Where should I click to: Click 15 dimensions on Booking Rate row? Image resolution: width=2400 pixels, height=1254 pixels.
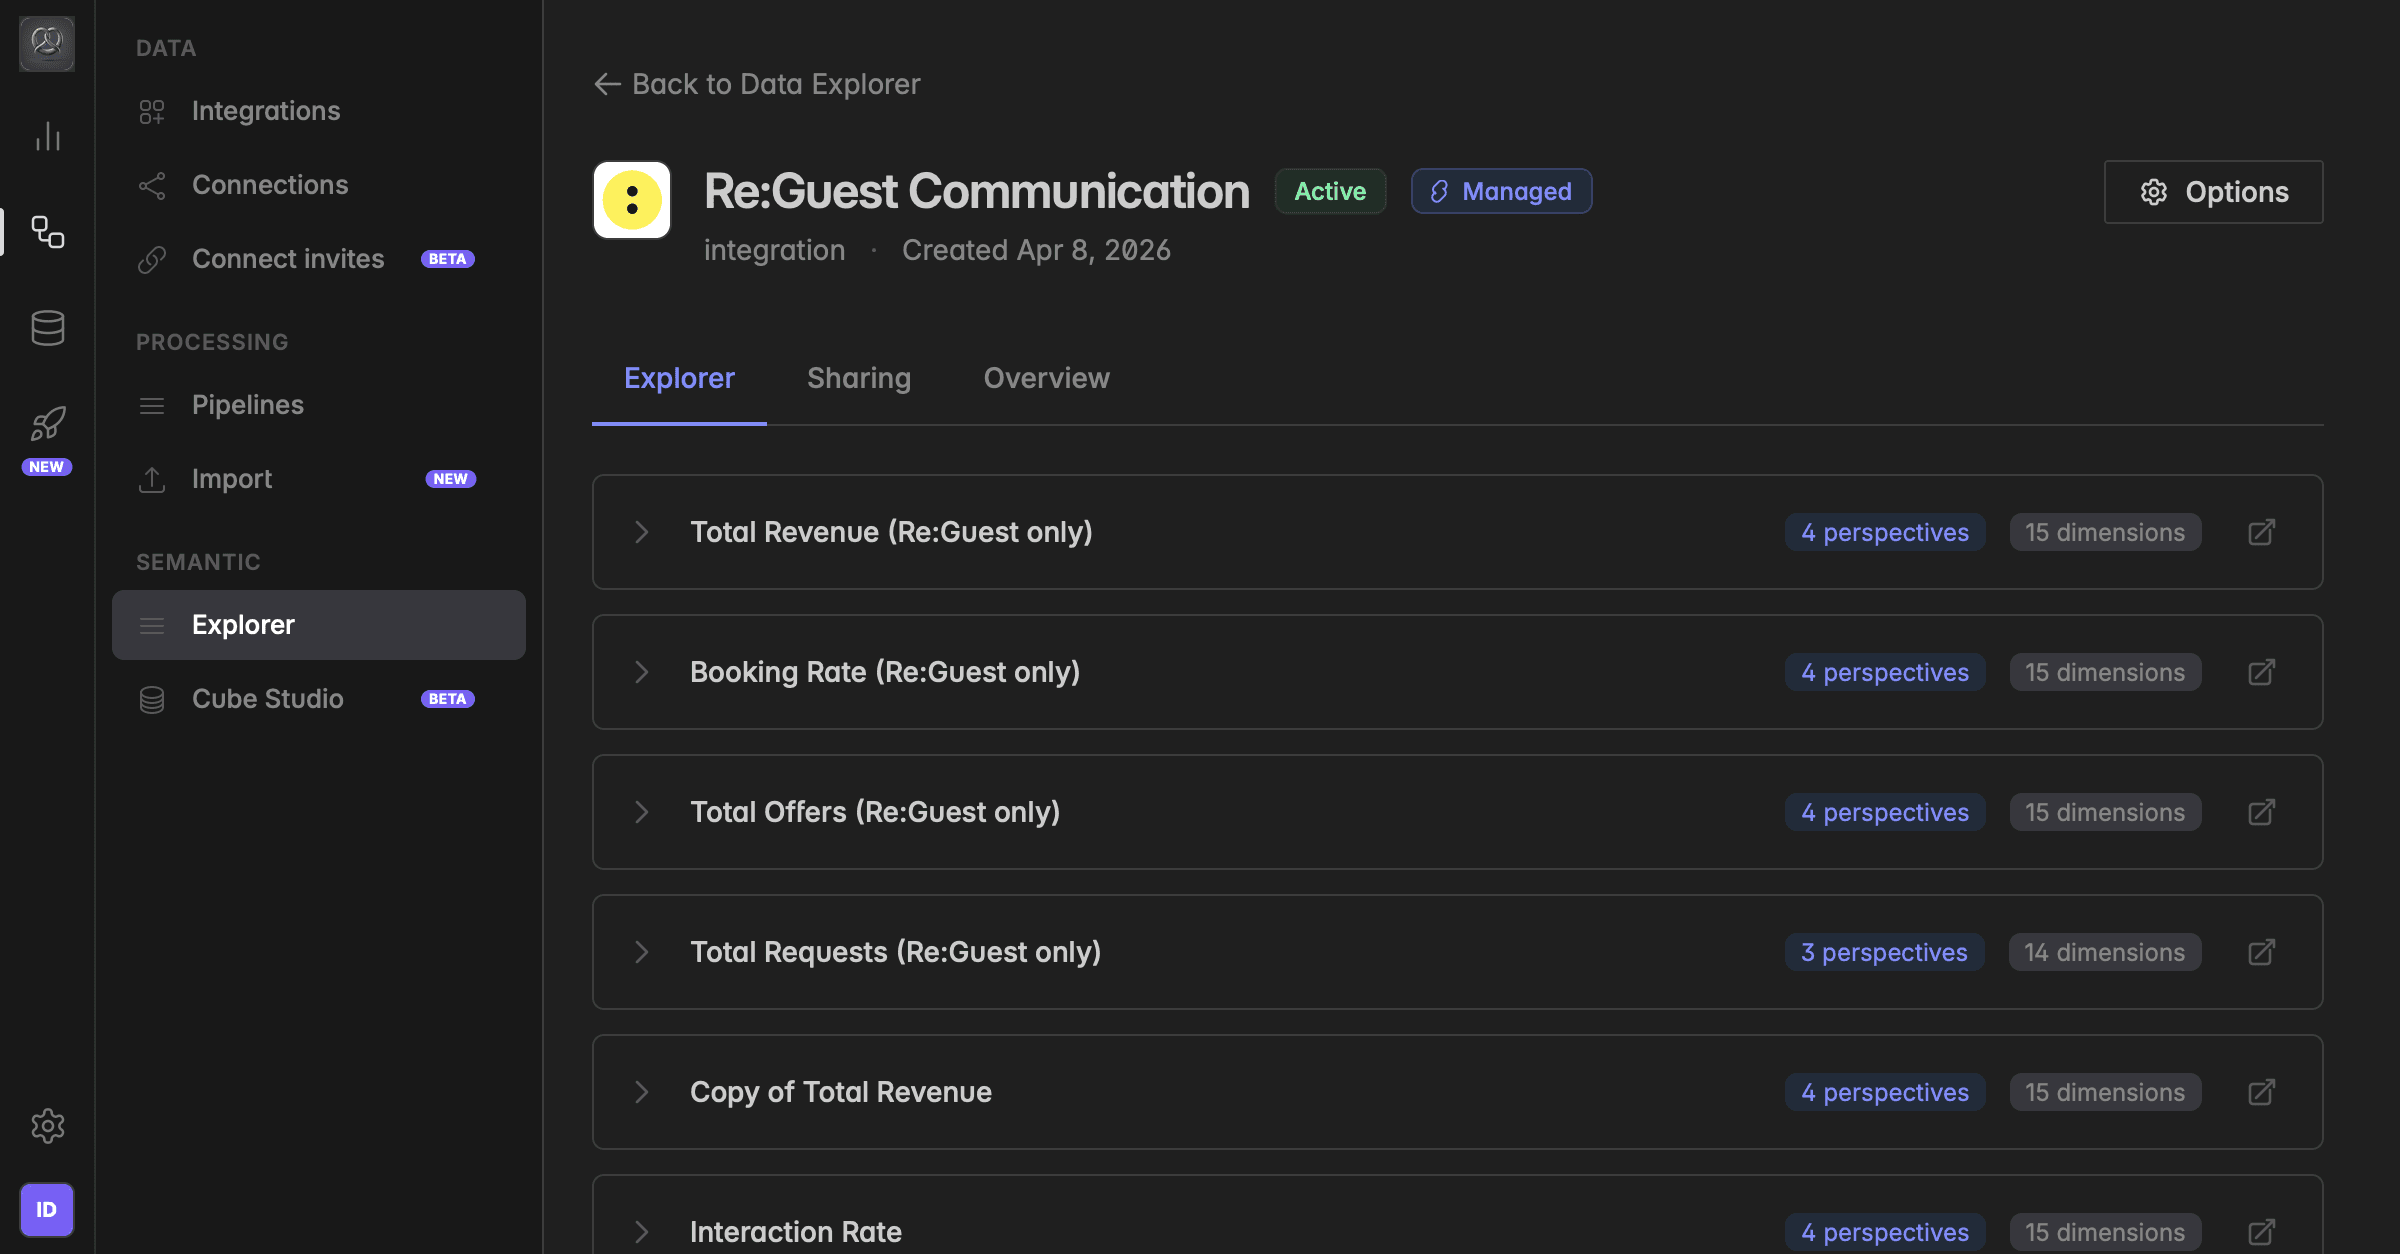(x=2105, y=672)
